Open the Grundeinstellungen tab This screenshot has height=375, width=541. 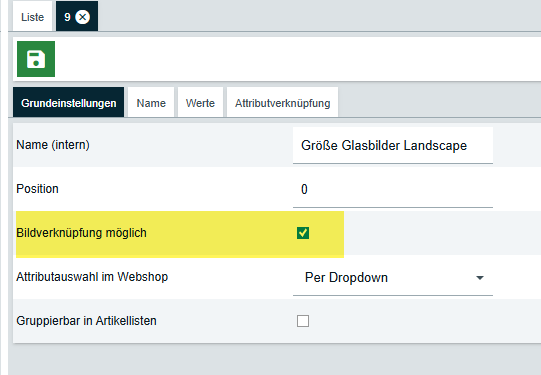pos(68,102)
